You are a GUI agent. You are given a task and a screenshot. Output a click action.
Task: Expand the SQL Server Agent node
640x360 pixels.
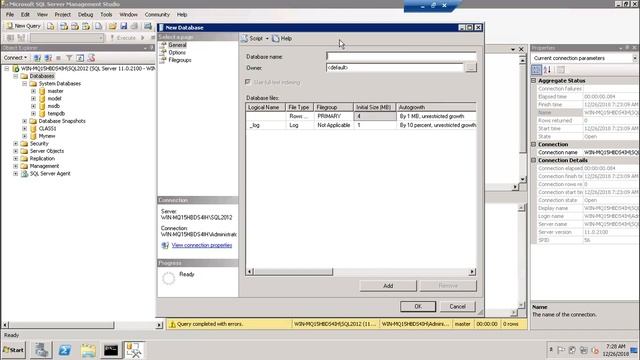tap(16, 173)
